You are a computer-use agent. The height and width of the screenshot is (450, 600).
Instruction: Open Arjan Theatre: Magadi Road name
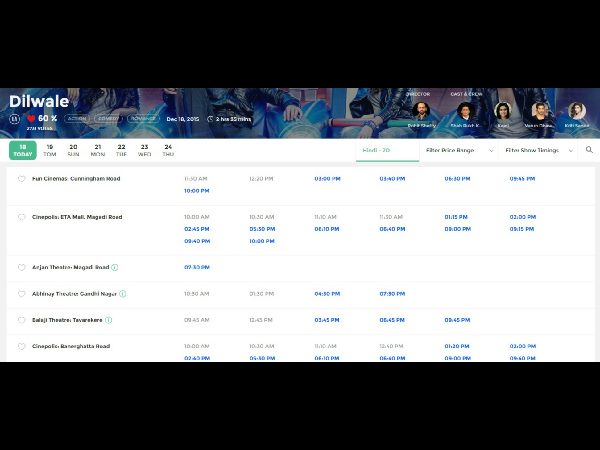tap(70, 267)
